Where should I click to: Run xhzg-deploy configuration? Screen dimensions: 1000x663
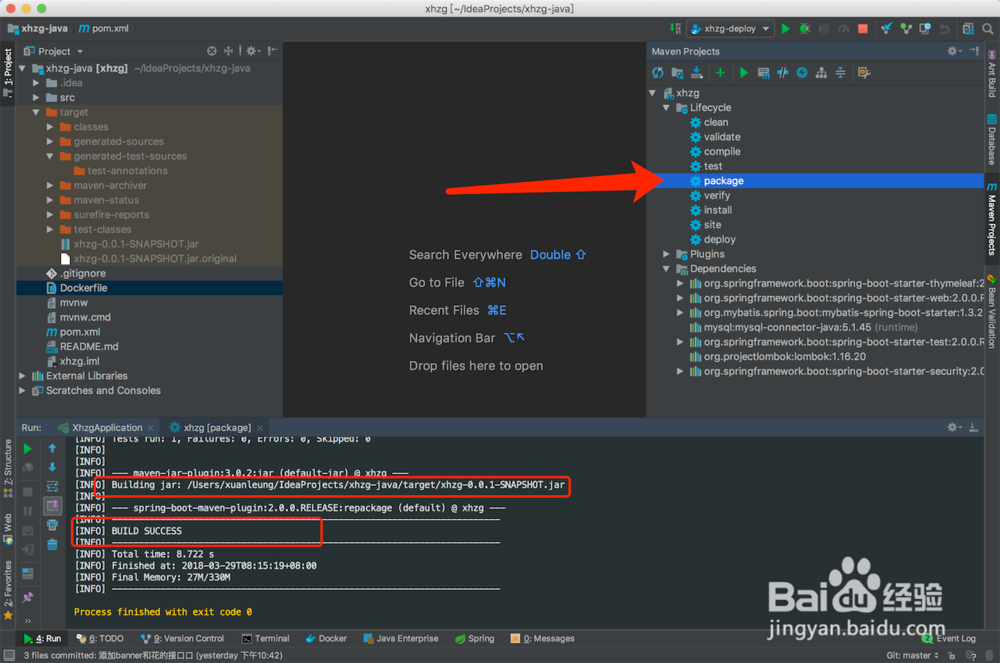pos(786,29)
